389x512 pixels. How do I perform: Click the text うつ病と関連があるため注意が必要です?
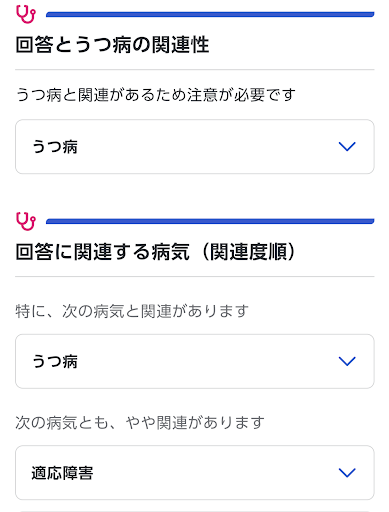coord(156,95)
